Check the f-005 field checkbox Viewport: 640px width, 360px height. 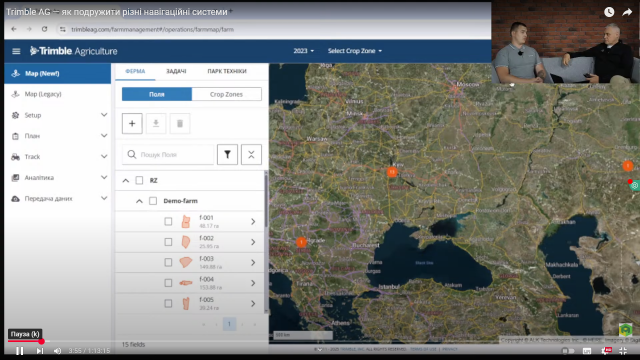coord(168,304)
